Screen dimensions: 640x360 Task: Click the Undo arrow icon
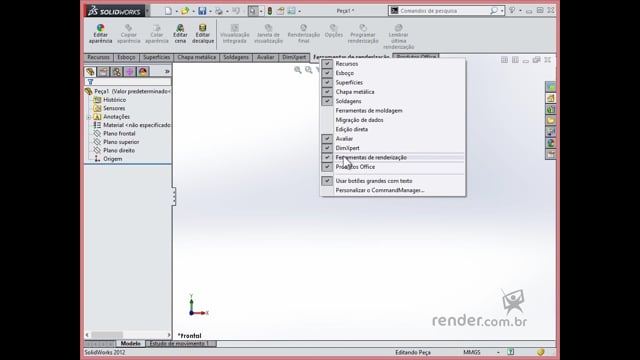(236, 11)
